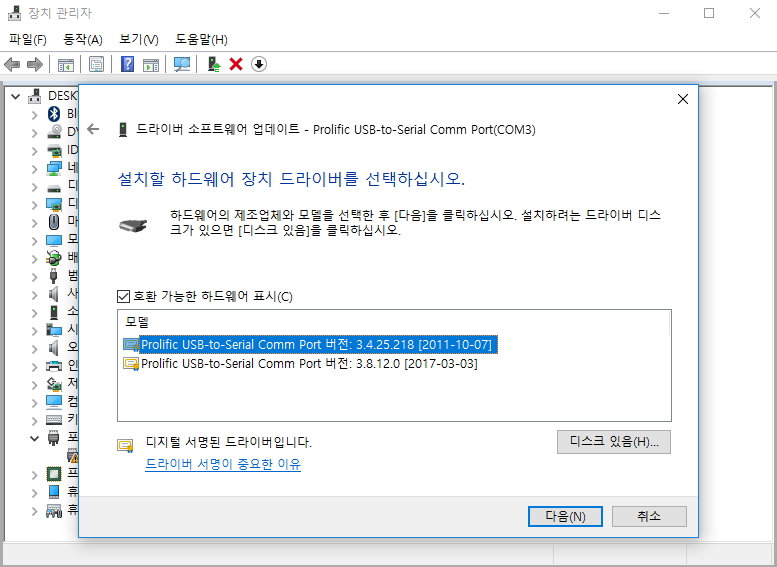The image size is (777, 567).
Task: Select driver version 3.4.25.218 [2011-10-07]
Action: (310, 344)
